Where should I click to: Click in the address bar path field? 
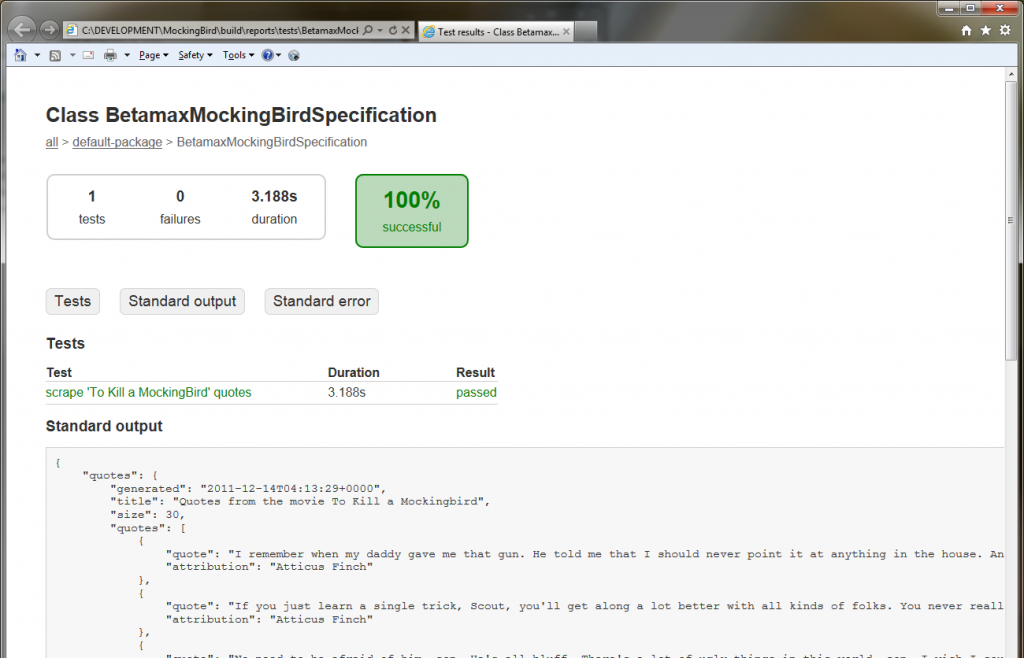tap(220, 30)
